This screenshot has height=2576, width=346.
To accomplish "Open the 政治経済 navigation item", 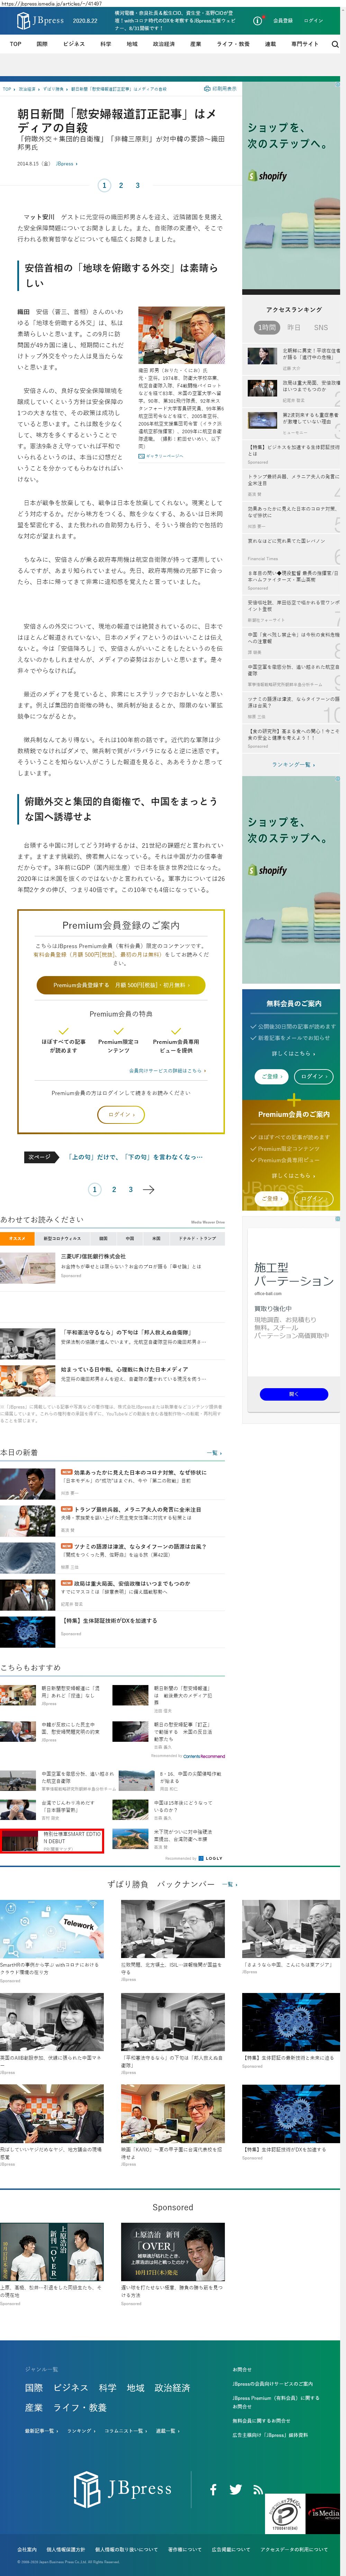I will (164, 44).
